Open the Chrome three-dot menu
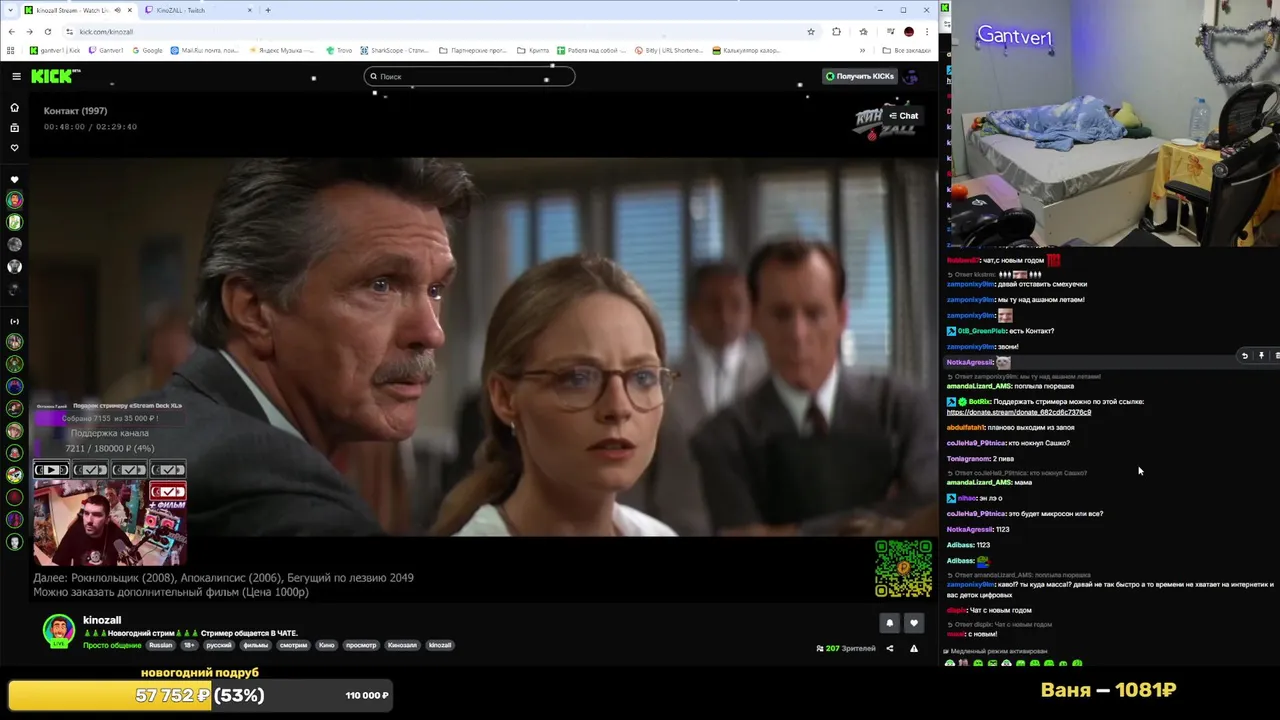 pyautogui.click(x=927, y=31)
